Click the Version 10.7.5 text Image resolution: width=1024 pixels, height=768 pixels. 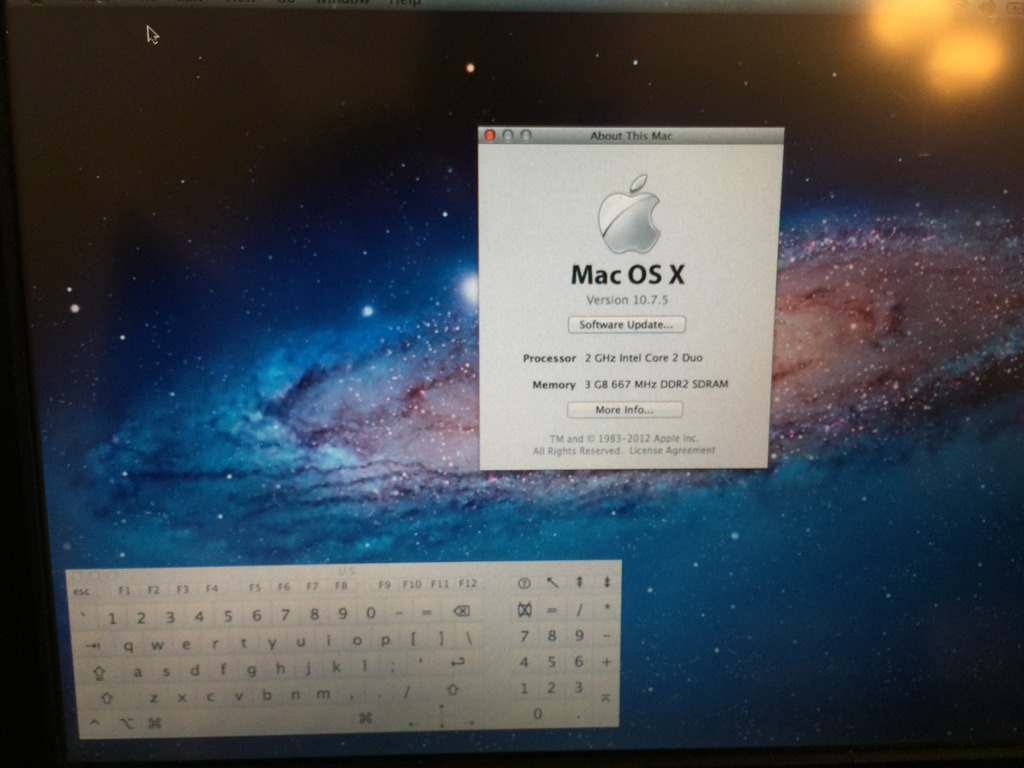(x=627, y=300)
